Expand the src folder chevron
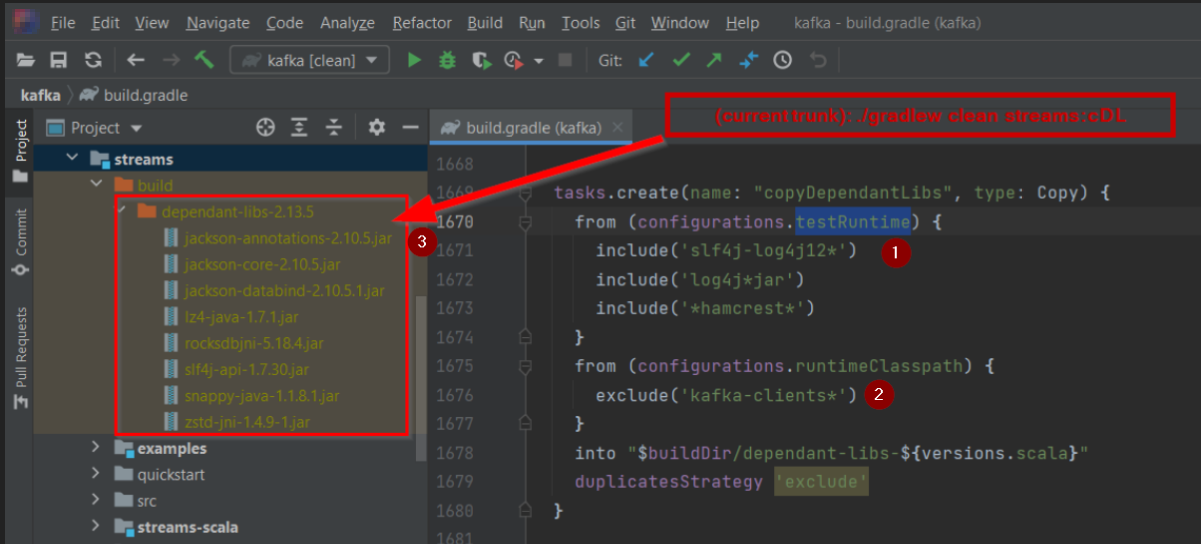The image size is (1201, 544). [96, 500]
